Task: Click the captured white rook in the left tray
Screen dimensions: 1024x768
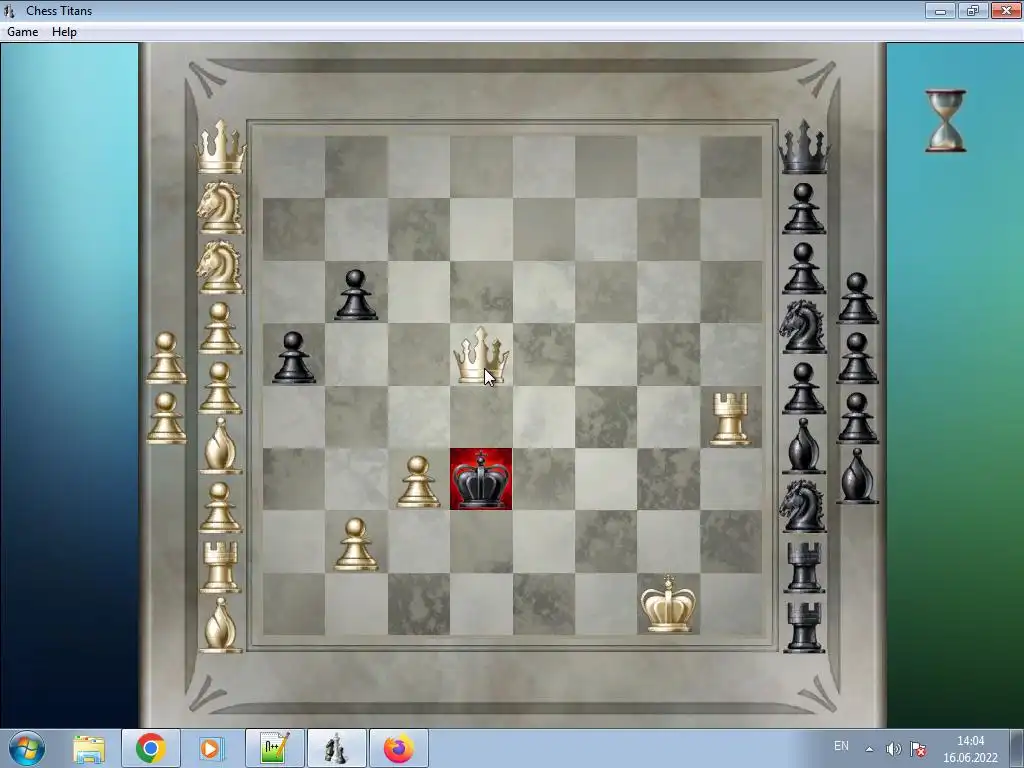Action: point(221,567)
